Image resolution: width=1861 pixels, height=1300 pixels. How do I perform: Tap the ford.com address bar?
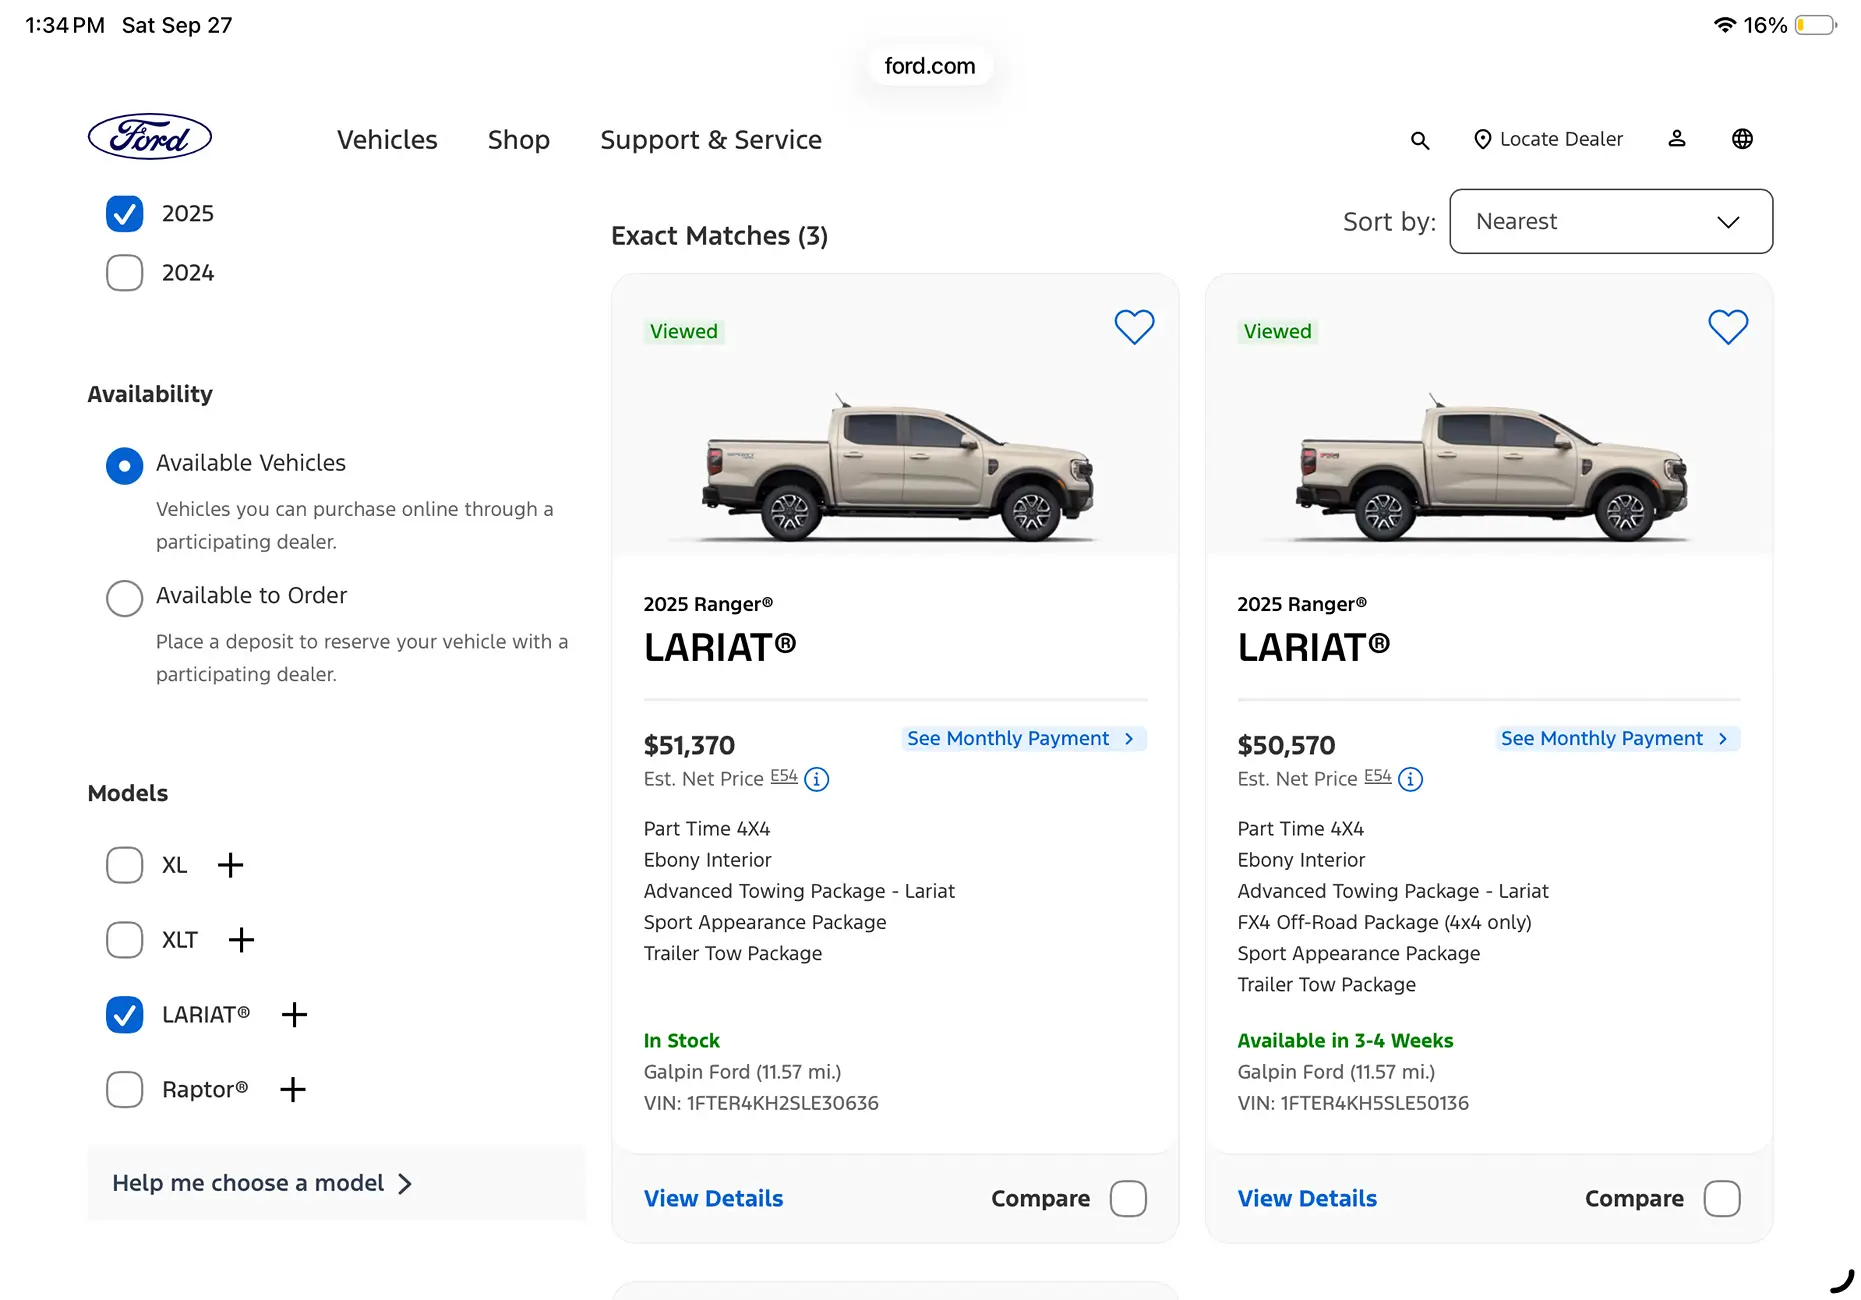pos(930,66)
